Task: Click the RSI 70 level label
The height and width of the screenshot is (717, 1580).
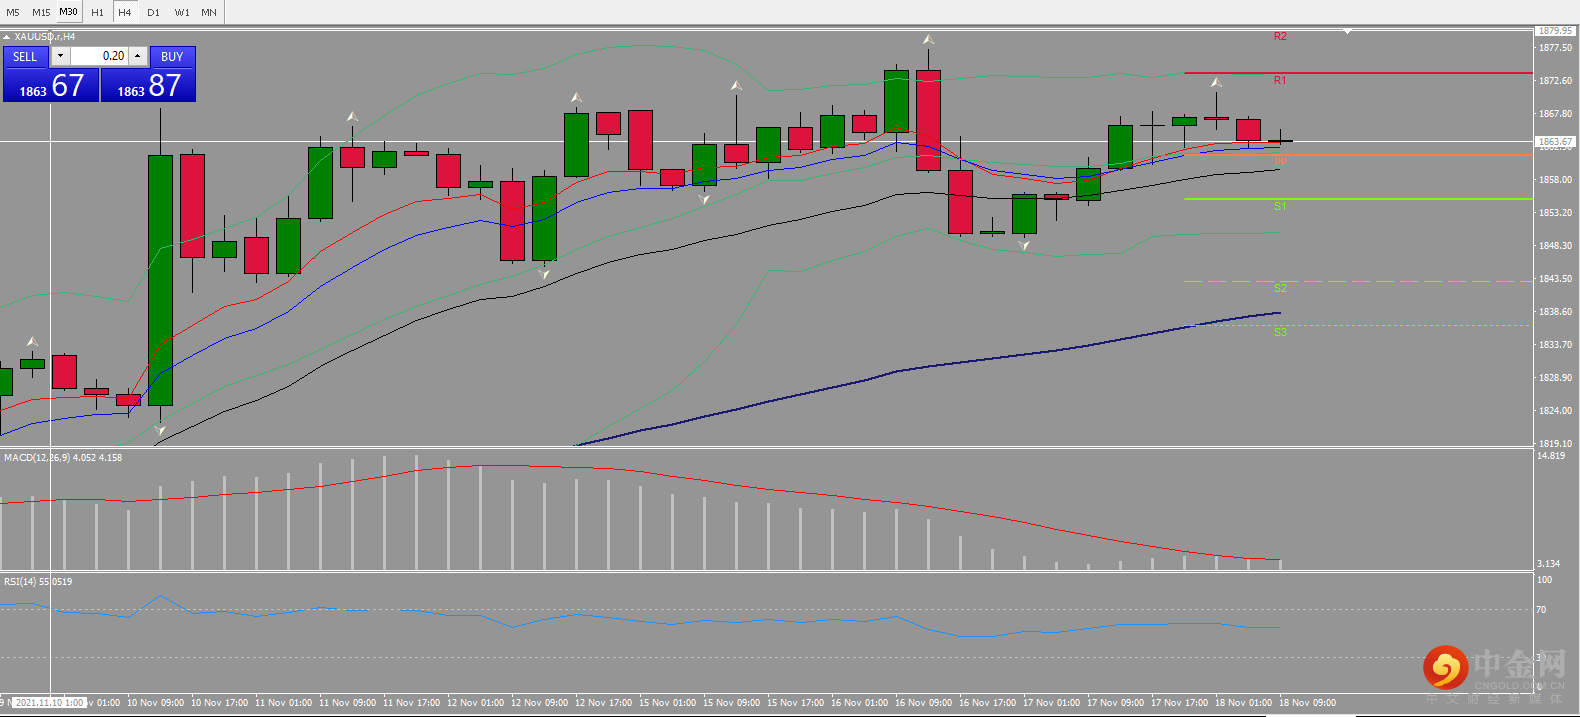Action: click(1541, 610)
